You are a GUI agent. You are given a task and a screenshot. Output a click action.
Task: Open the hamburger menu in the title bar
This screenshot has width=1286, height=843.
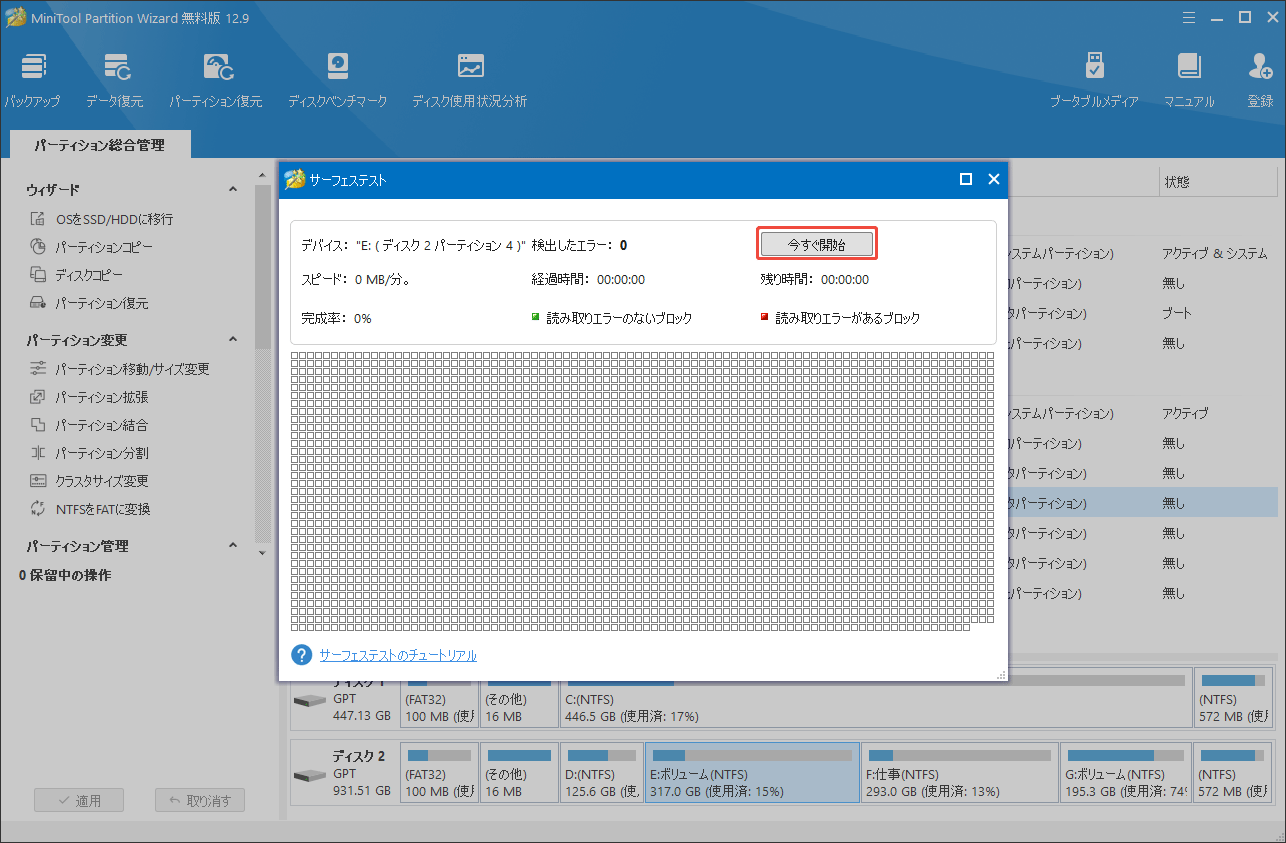point(1189,17)
